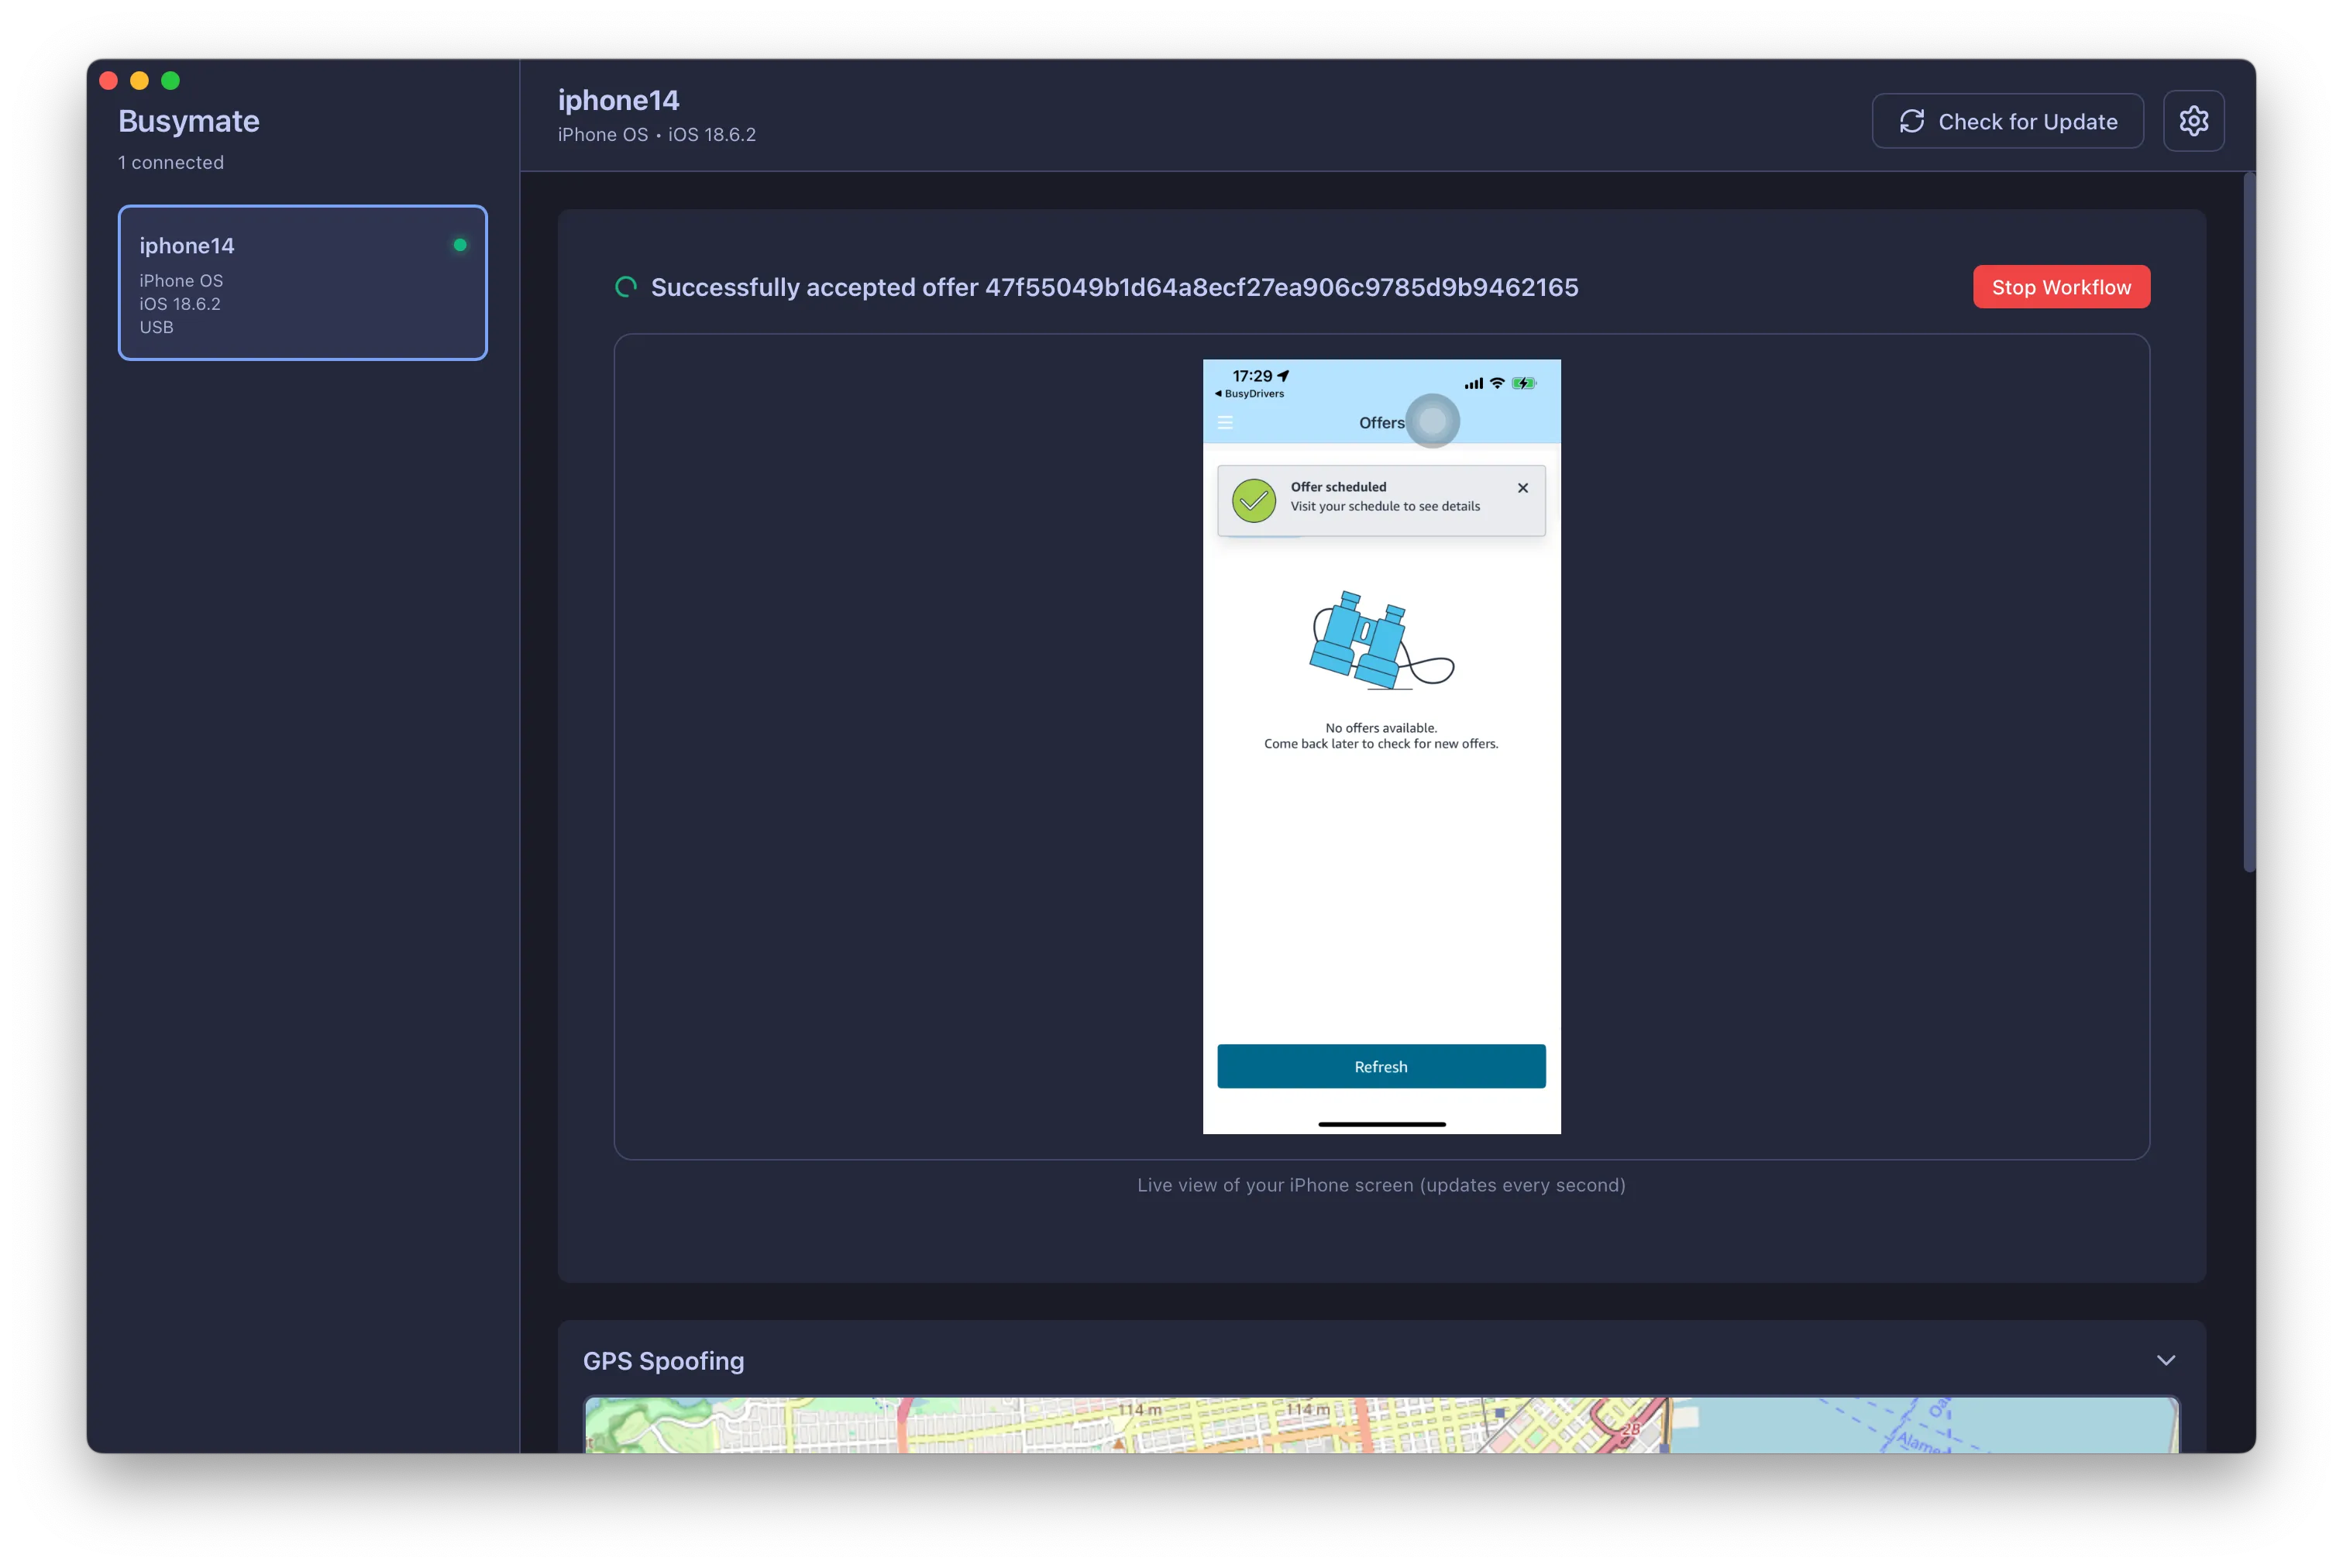Tap the Refresh button on phone screen
2343x1568 pixels.
[x=1380, y=1066]
